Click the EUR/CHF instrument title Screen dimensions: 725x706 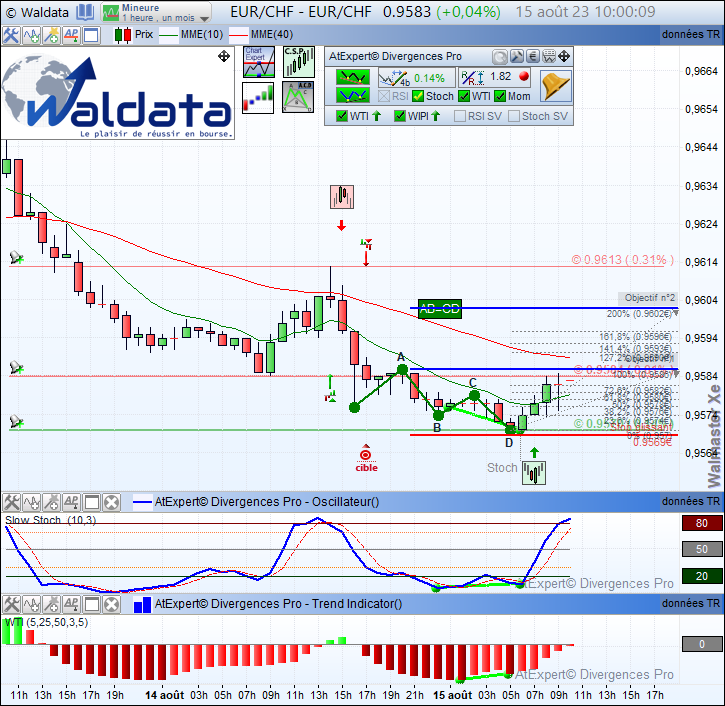coord(301,12)
